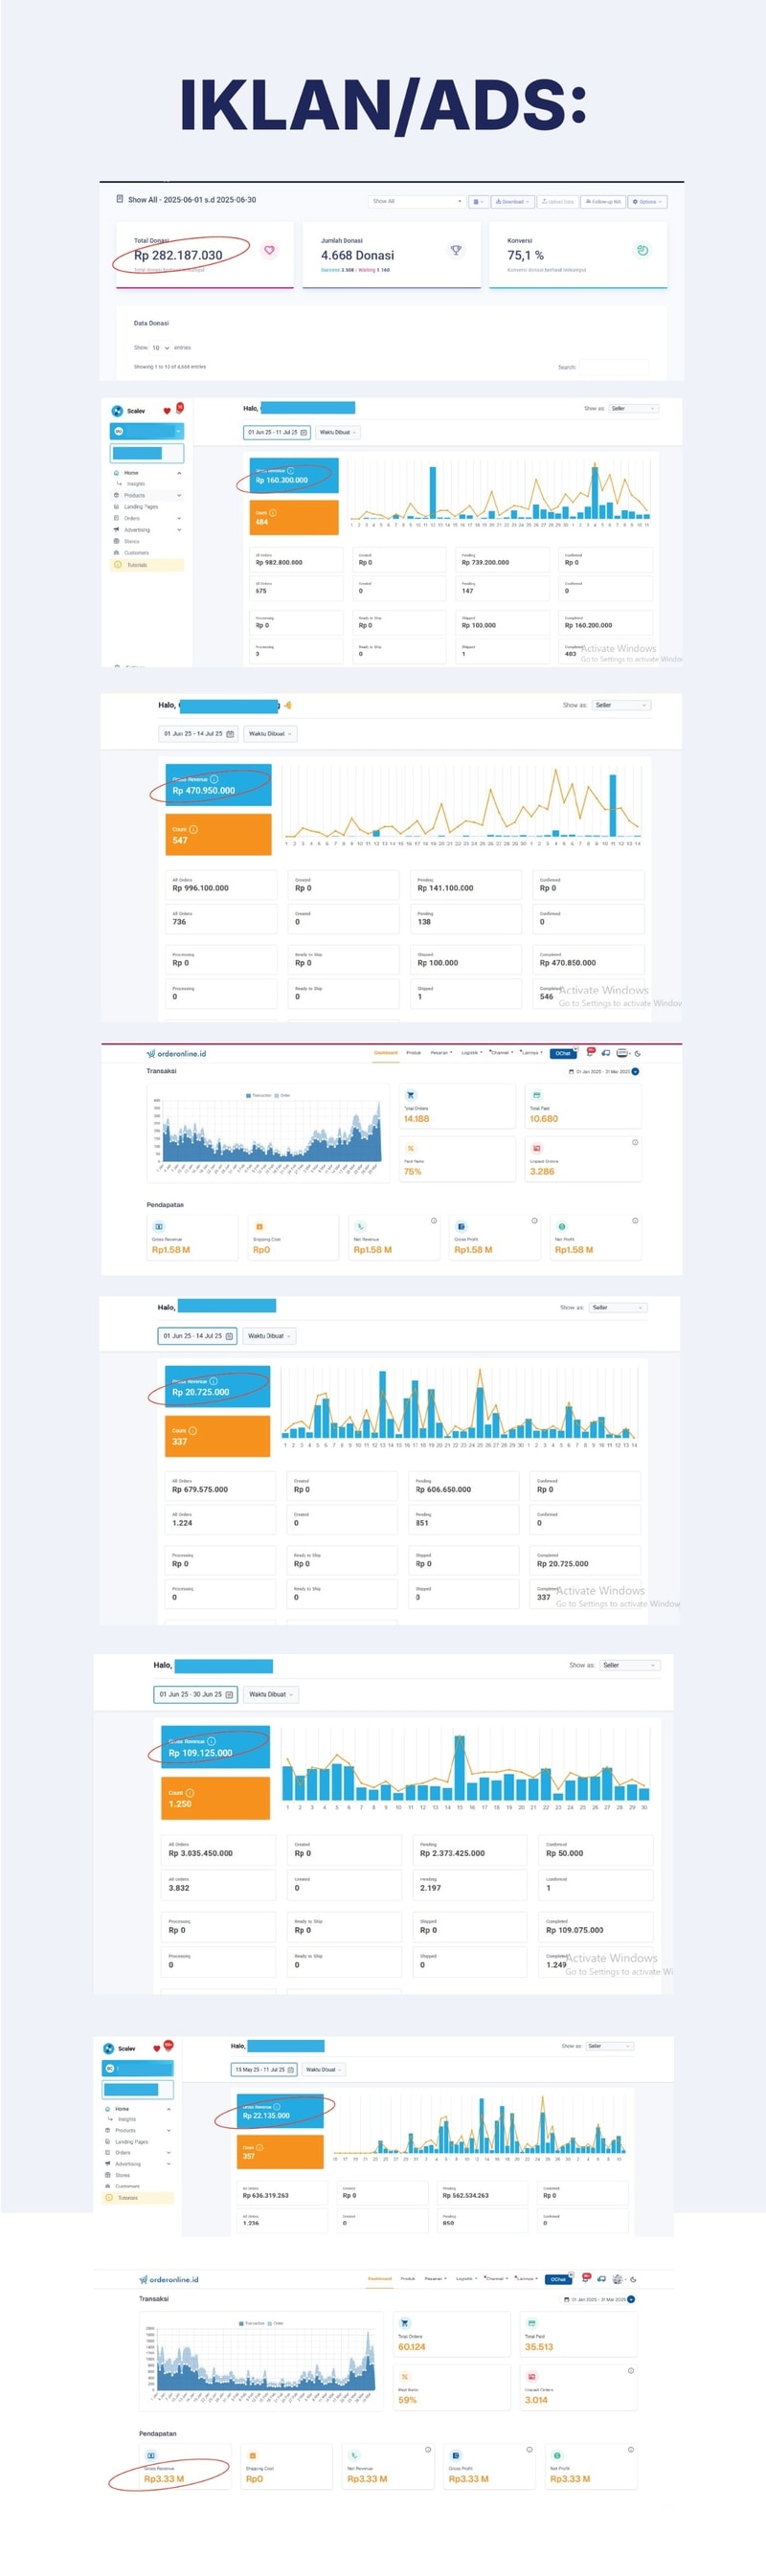
Task: Click Upload Data button in donation toolbar
Action: pos(558,201)
